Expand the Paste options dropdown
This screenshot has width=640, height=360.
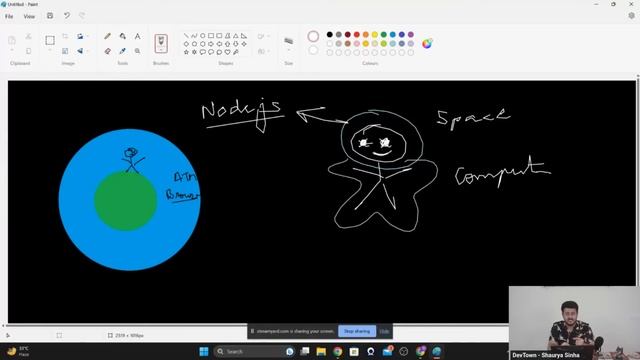point(12,50)
